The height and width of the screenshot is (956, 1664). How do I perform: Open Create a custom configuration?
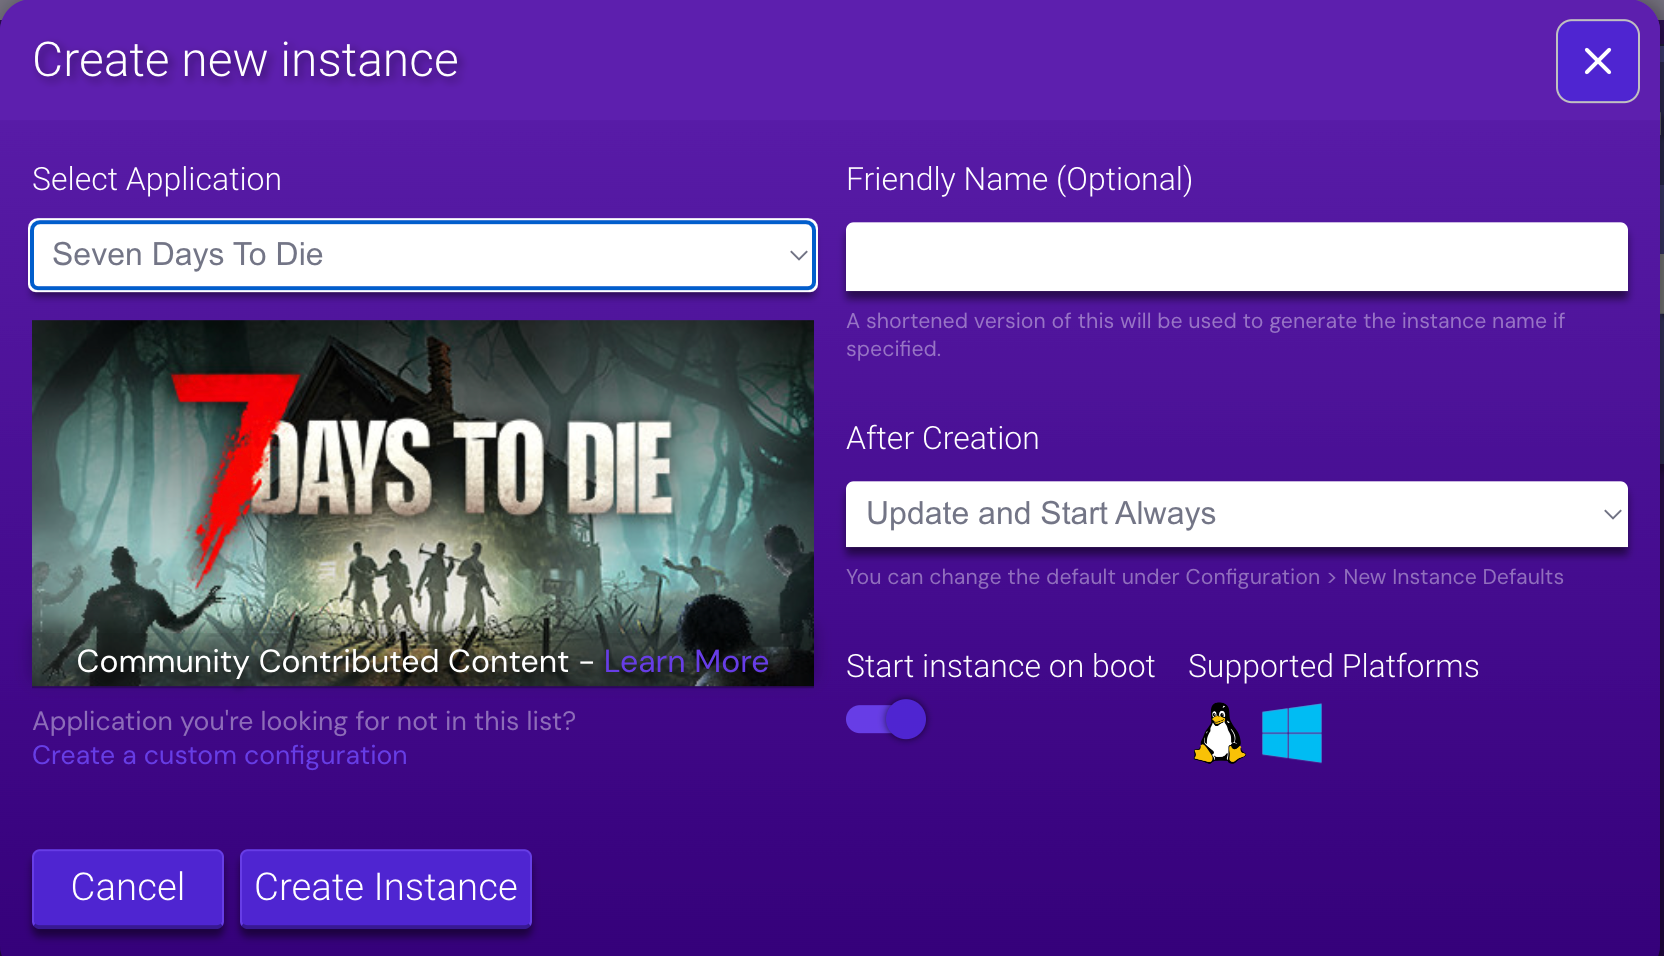[219, 755]
